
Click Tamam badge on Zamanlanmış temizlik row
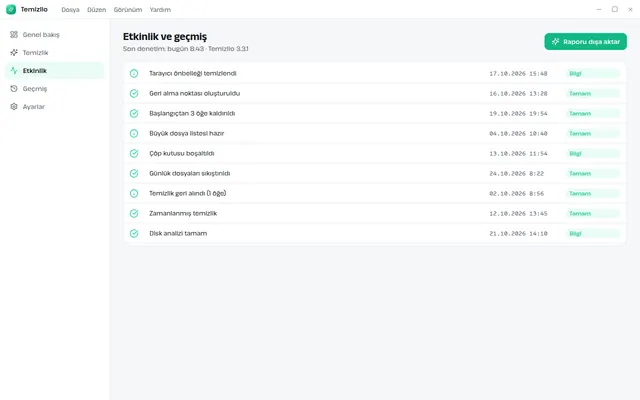(593, 213)
